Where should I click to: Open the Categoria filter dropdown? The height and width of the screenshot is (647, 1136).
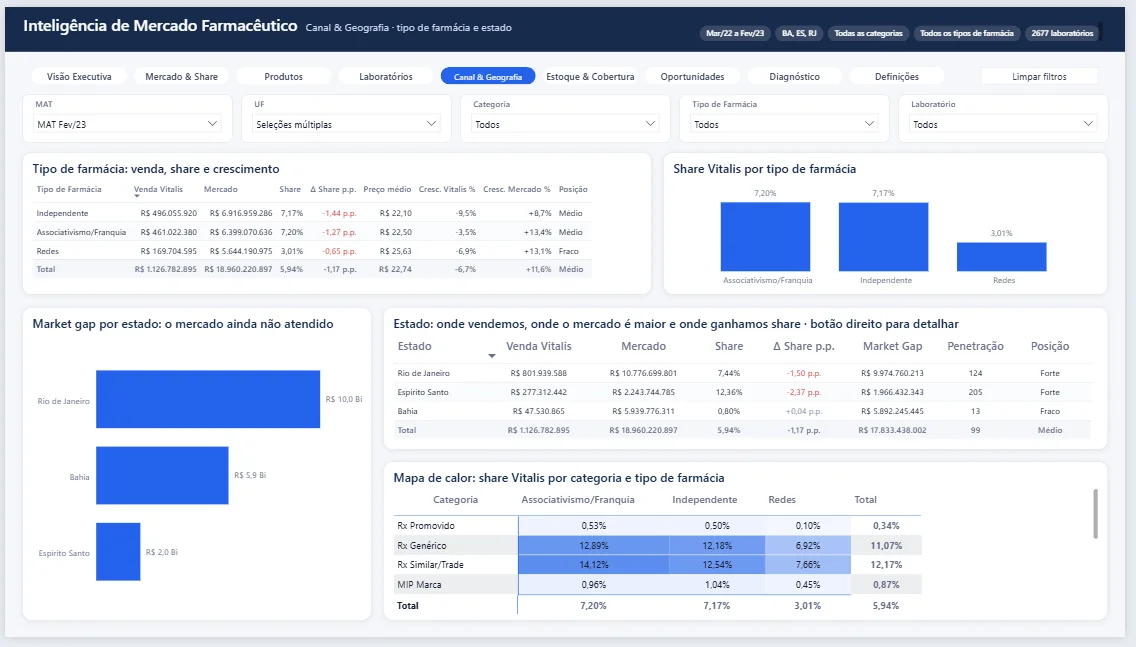click(565, 124)
